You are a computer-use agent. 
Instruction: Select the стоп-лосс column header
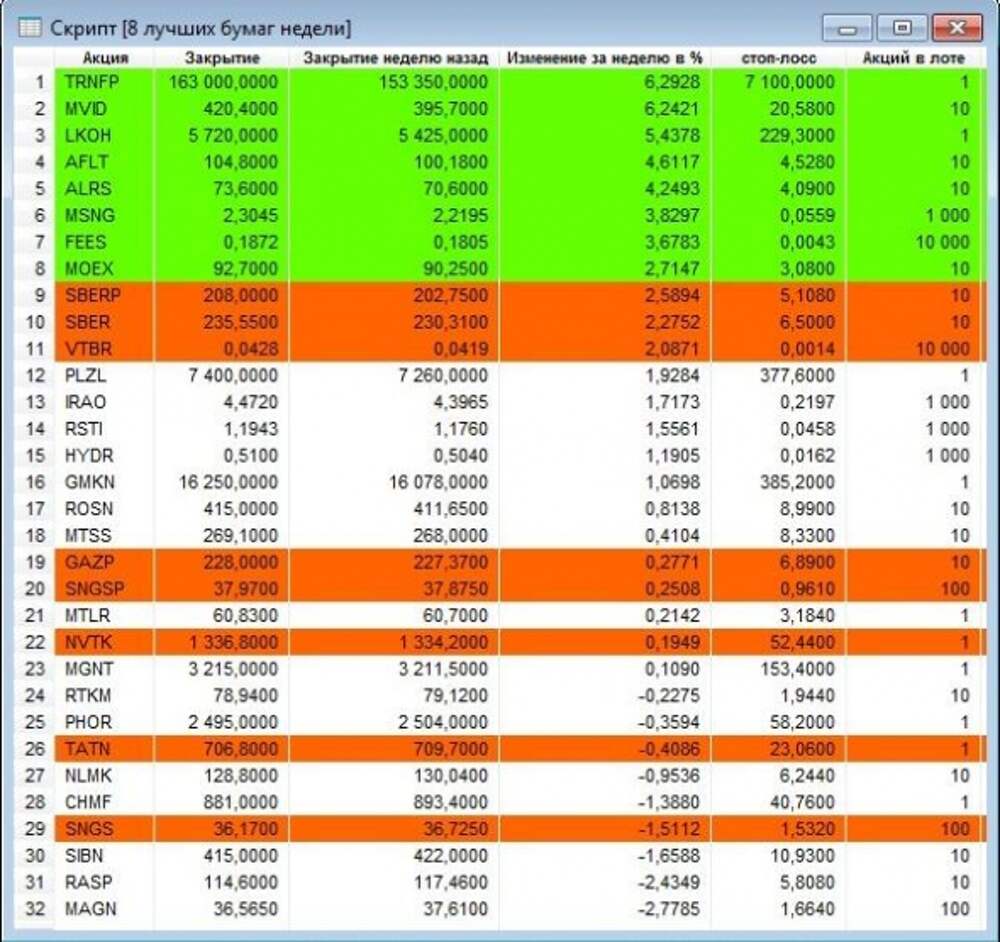pos(781,58)
